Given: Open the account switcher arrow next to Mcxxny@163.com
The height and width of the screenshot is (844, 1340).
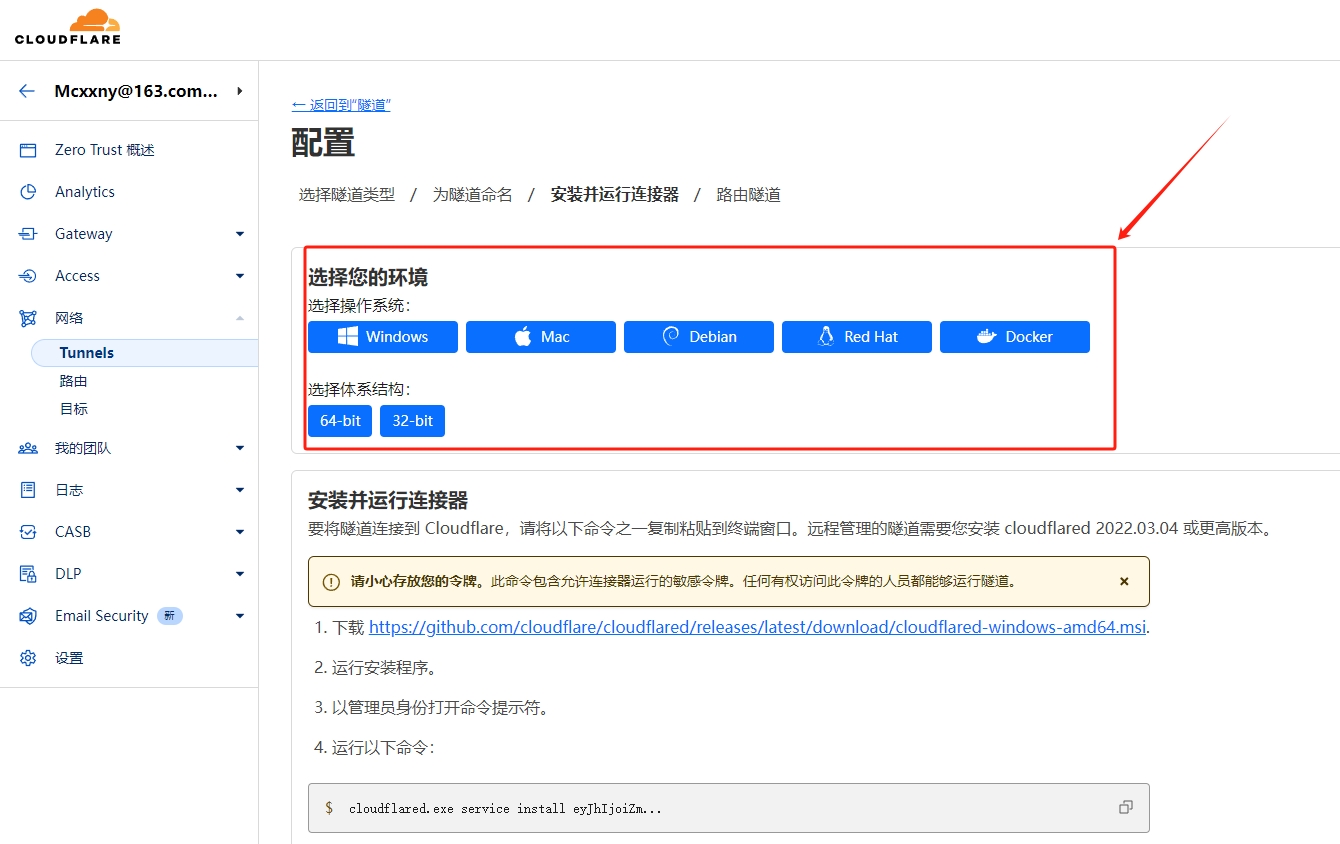Looking at the screenshot, I should tap(239, 91).
